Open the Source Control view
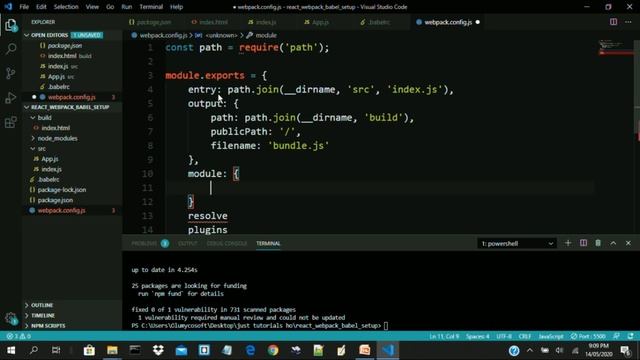The height and width of the screenshot is (360, 640). pyautogui.click(x=11, y=73)
